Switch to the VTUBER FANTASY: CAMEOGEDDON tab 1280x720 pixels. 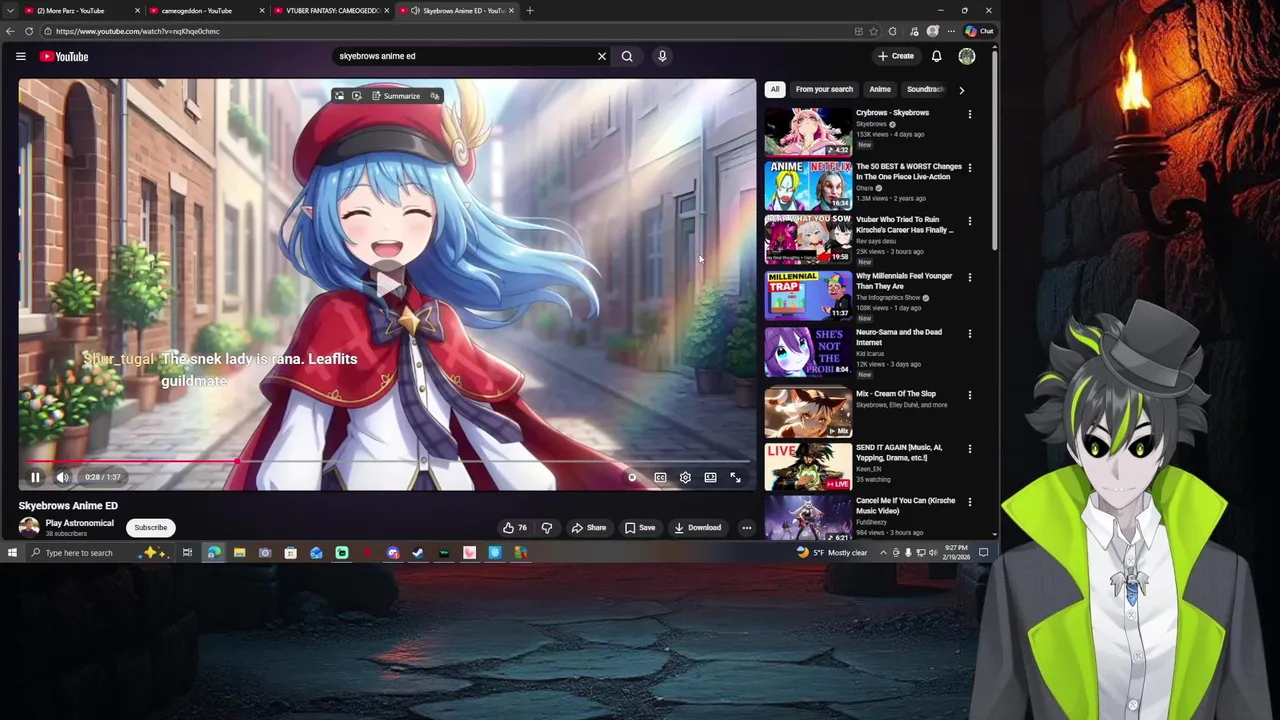(333, 10)
